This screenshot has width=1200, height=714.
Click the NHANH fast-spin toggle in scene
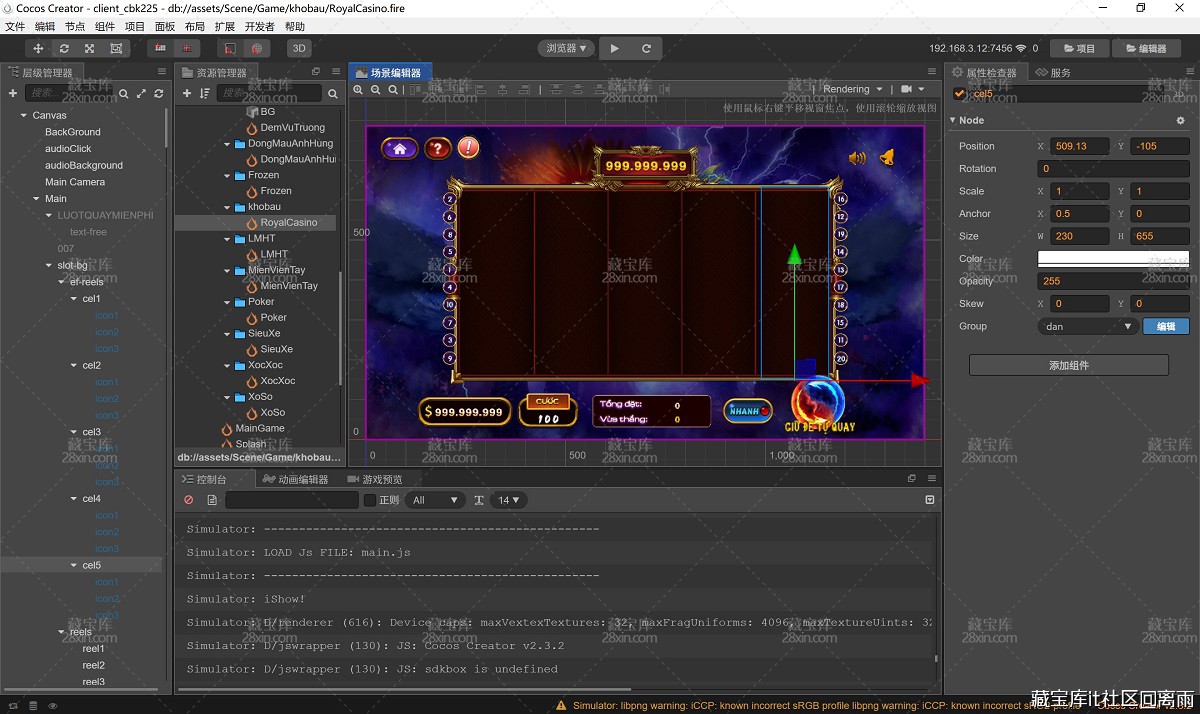click(748, 410)
